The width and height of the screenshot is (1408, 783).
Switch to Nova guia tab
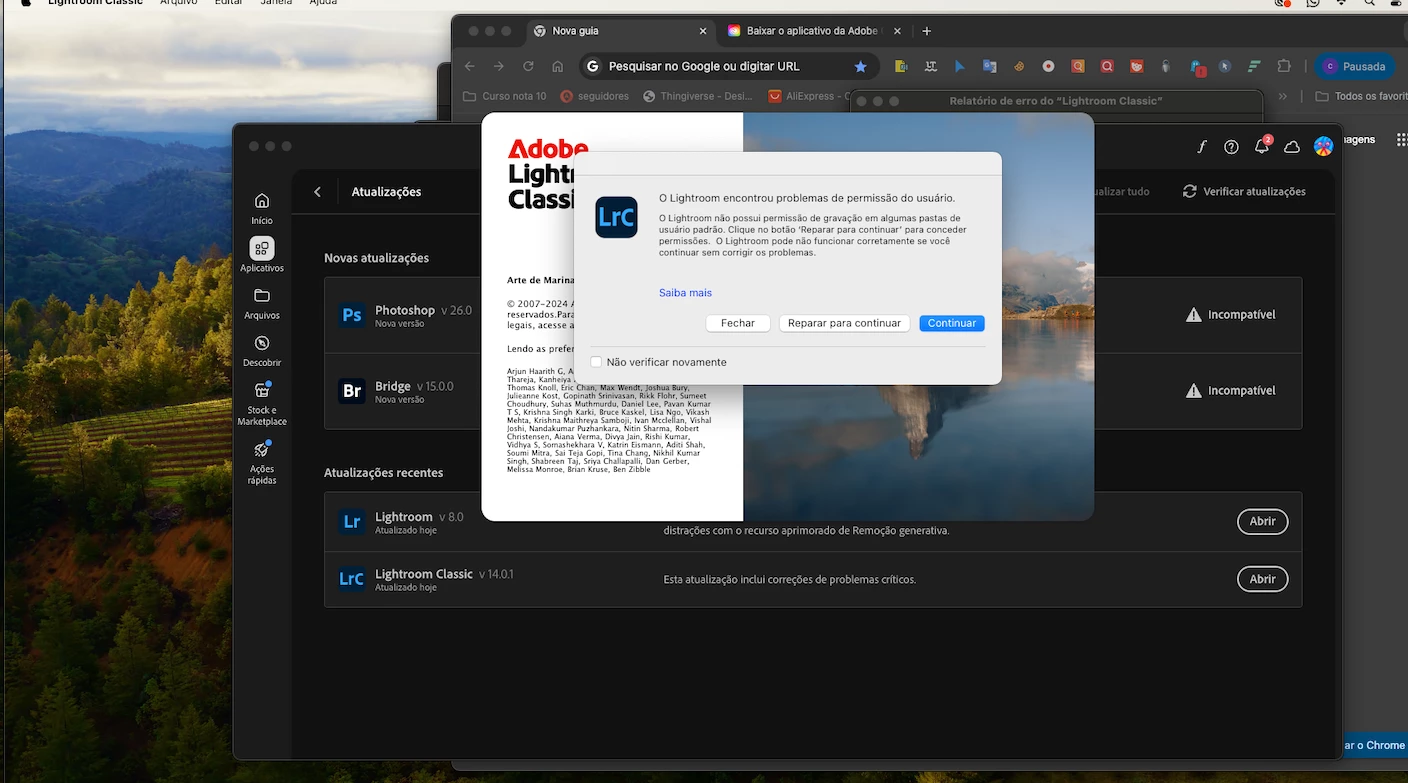pyautogui.click(x=619, y=31)
